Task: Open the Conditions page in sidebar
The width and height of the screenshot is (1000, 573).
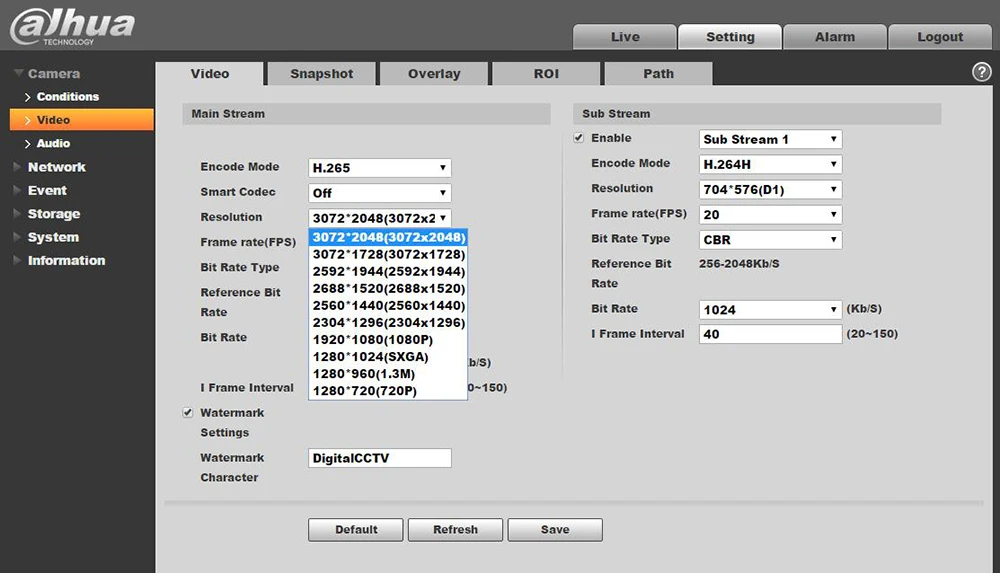Action: [x=68, y=96]
